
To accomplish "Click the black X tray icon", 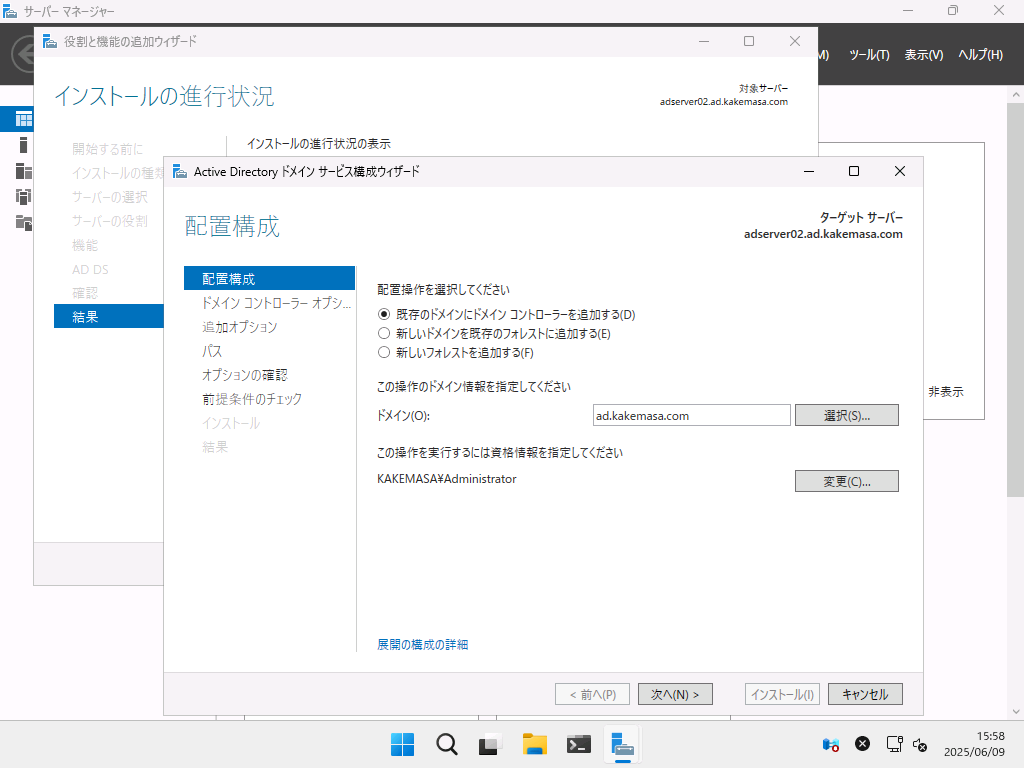I will (863, 744).
